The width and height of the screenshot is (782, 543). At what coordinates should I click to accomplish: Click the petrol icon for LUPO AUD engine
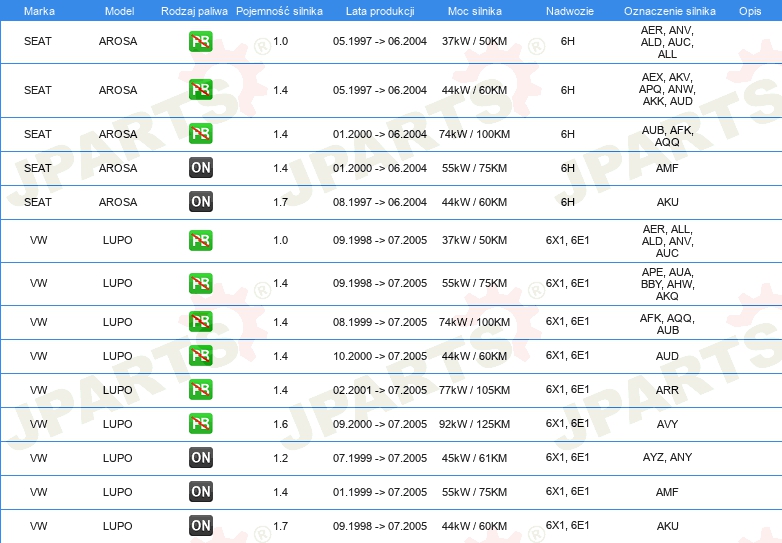point(200,356)
